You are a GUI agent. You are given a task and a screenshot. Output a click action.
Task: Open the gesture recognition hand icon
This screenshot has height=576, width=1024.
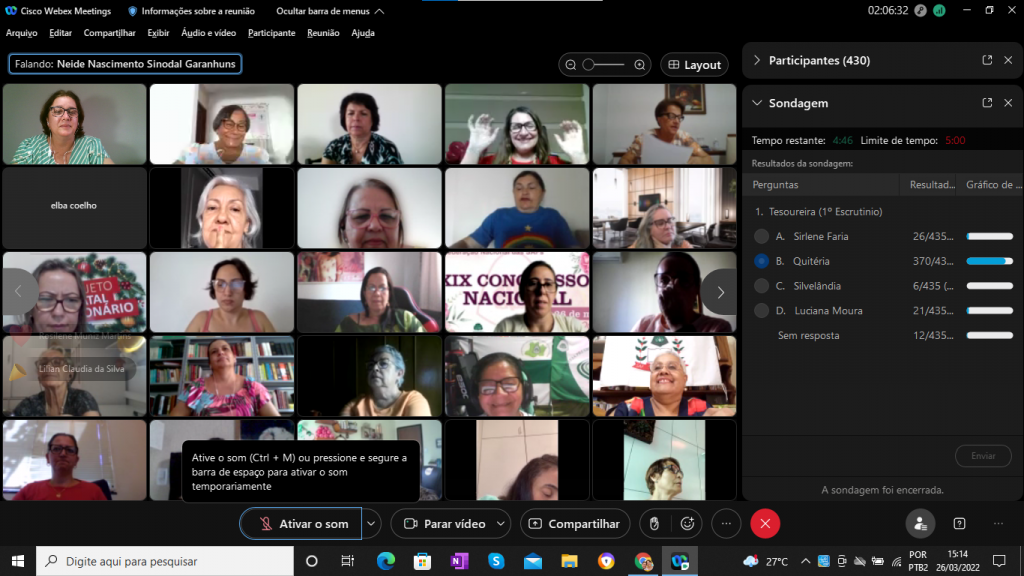pos(654,523)
